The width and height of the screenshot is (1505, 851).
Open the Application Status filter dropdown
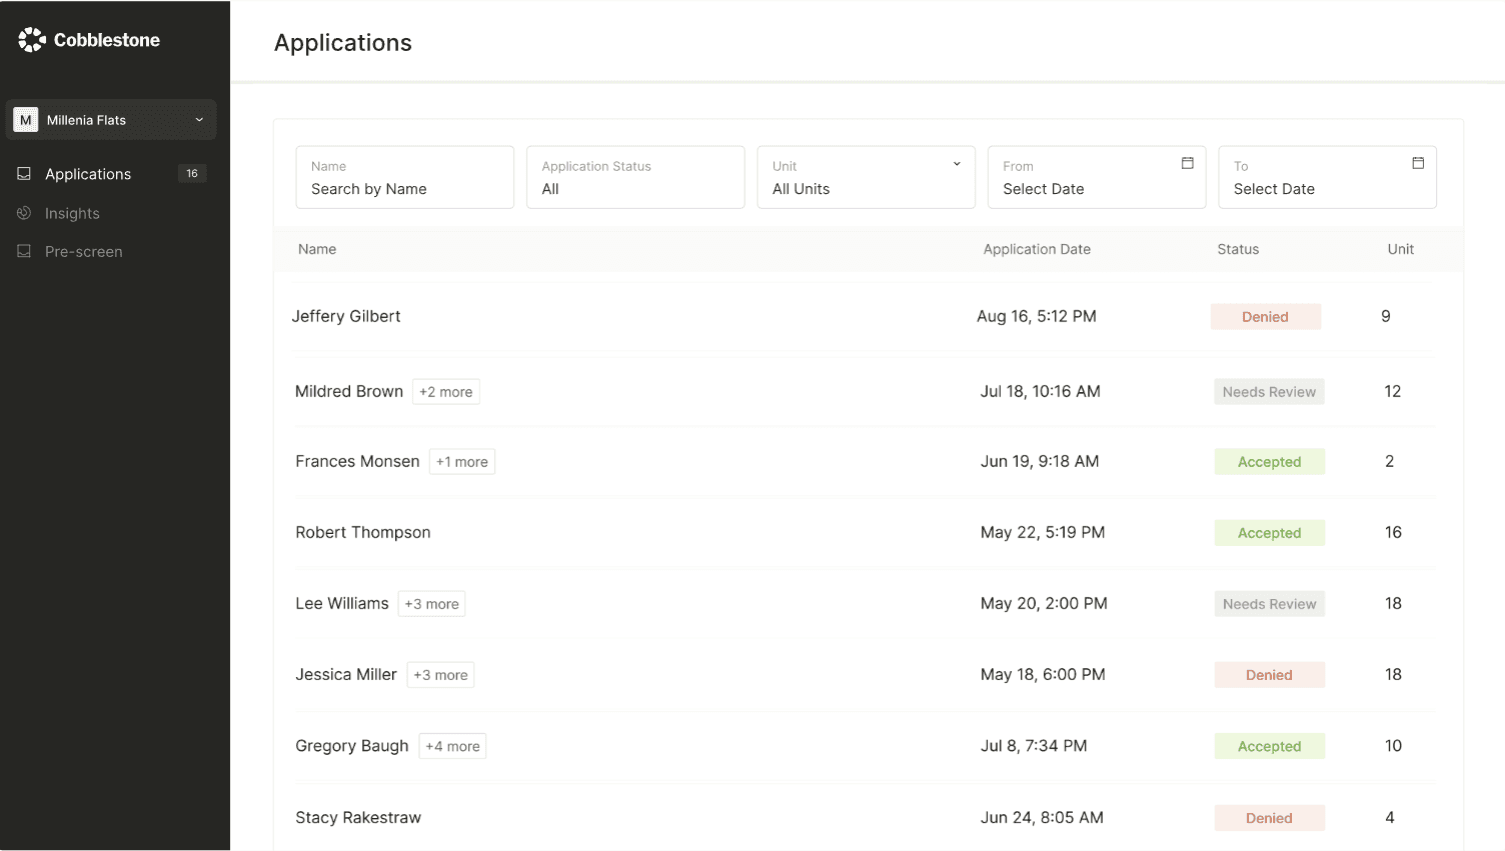tap(636, 177)
